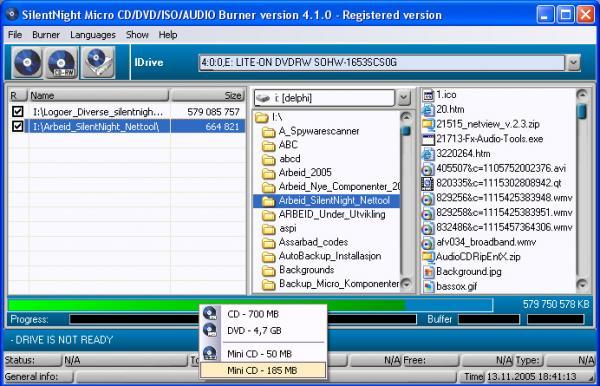
Task: Click folder tree scrollbar up arrow
Action: pyautogui.click(x=406, y=116)
